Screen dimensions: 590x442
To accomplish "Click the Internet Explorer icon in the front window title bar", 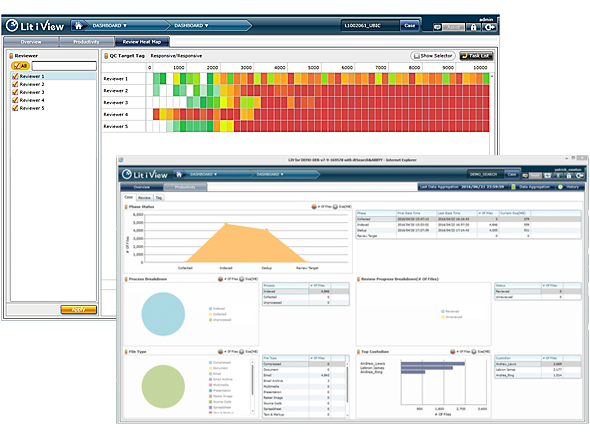I will [x=121, y=160].
